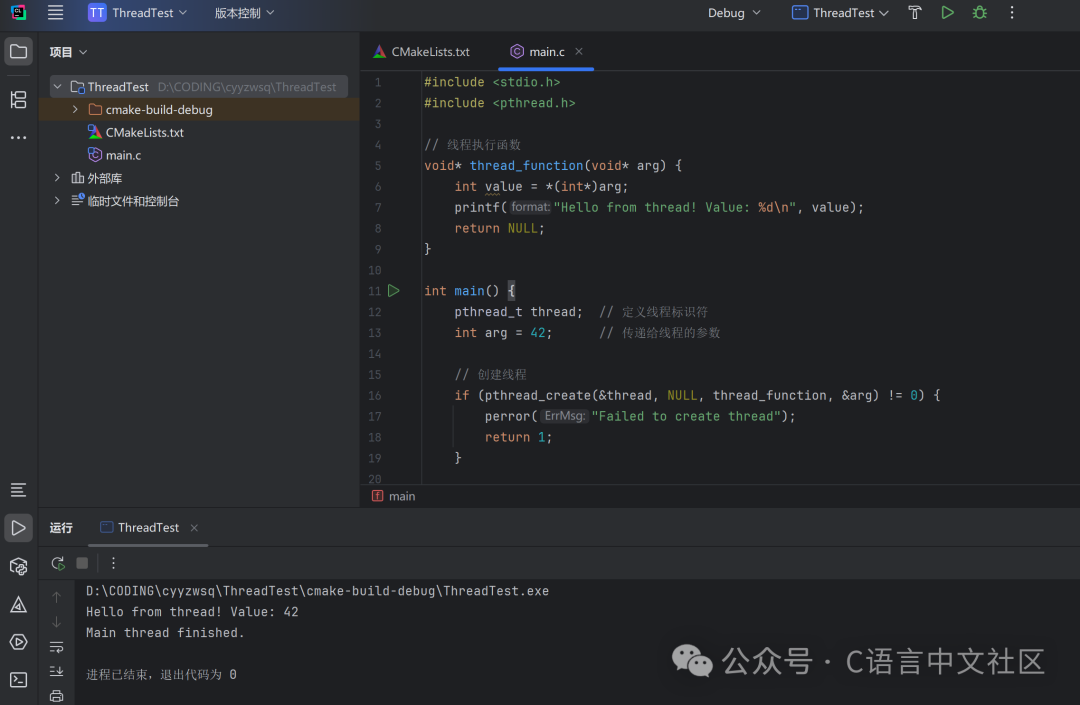Viewport: 1080px width, 705px height.
Task: Open the Run tool window sidebar icon
Action: pyautogui.click(x=19, y=528)
